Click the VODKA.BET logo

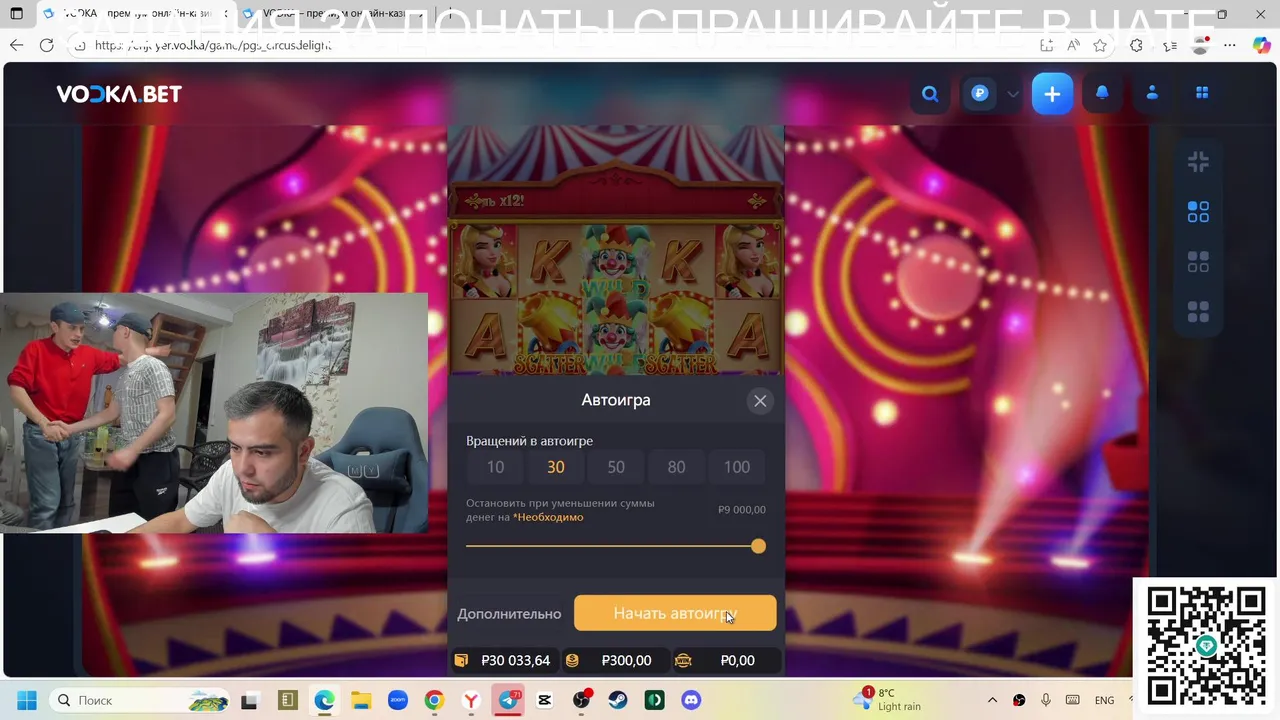point(119,94)
